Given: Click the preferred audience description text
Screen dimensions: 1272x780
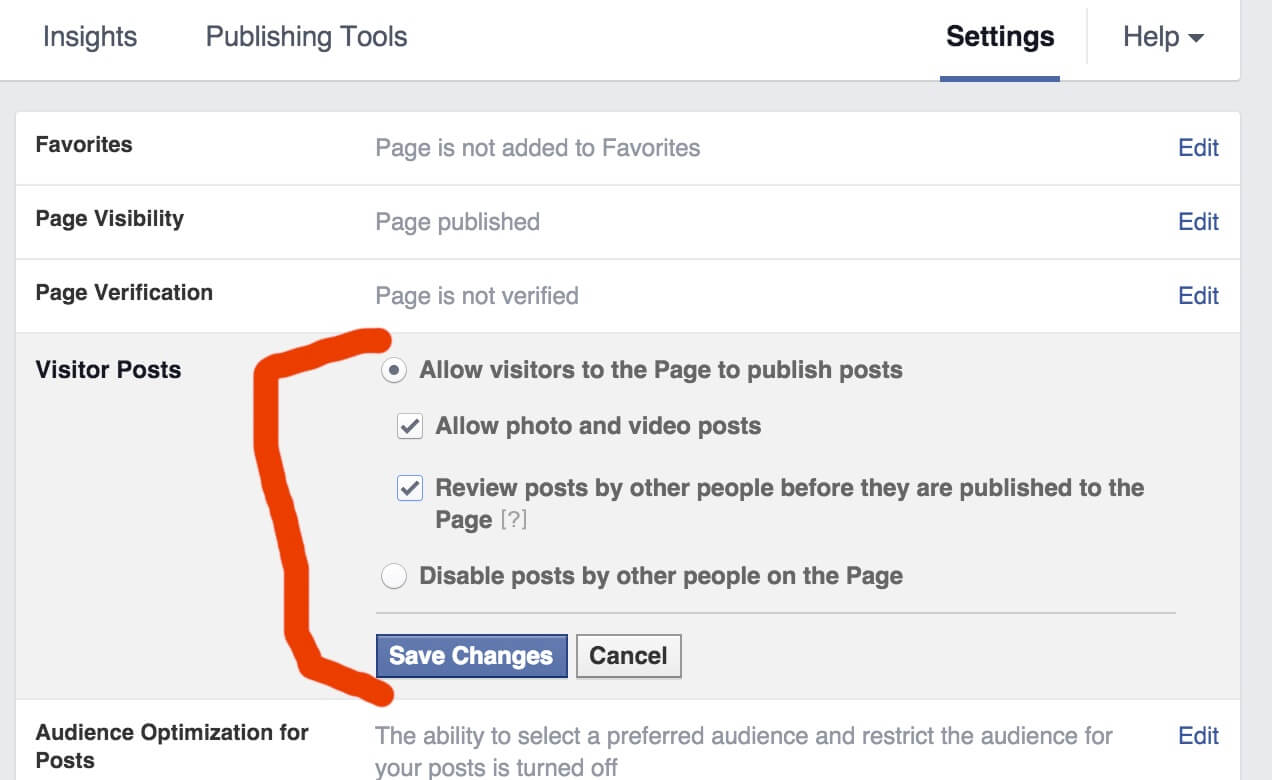Looking at the screenshot, I should click(744, 752).
